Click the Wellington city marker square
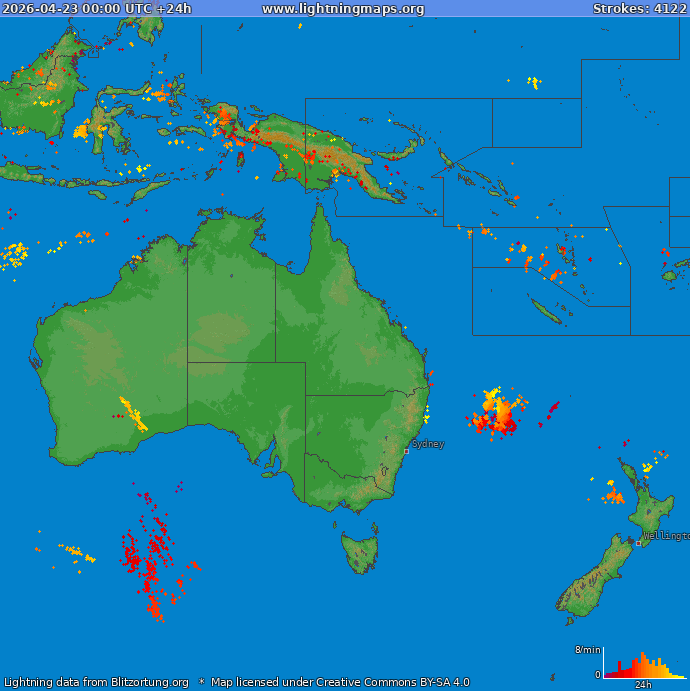Screen dimensions: 690x691 pyautogui.click(x=638, y=543)
